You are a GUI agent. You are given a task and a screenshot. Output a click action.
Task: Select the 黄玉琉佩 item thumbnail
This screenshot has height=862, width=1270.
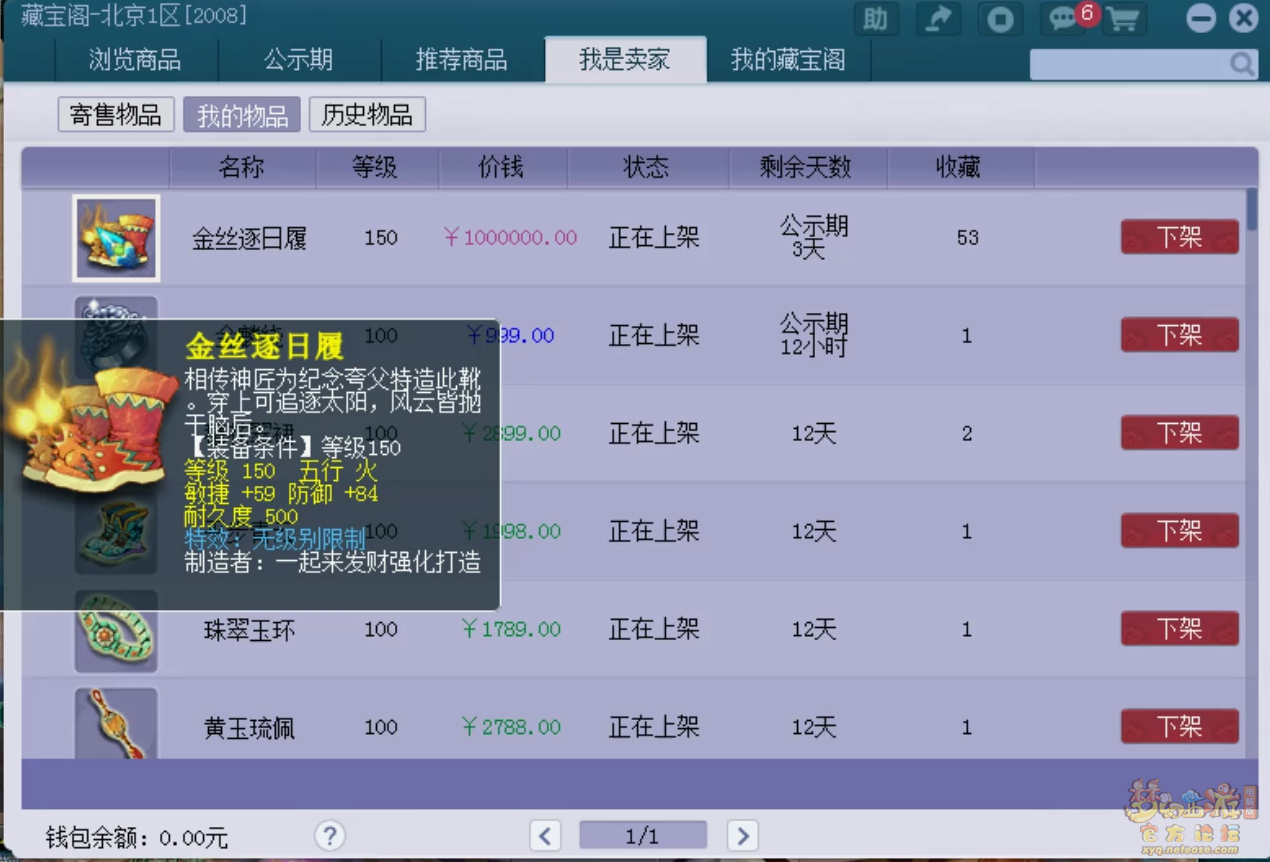pyautogui.click(x=116, y=723)
